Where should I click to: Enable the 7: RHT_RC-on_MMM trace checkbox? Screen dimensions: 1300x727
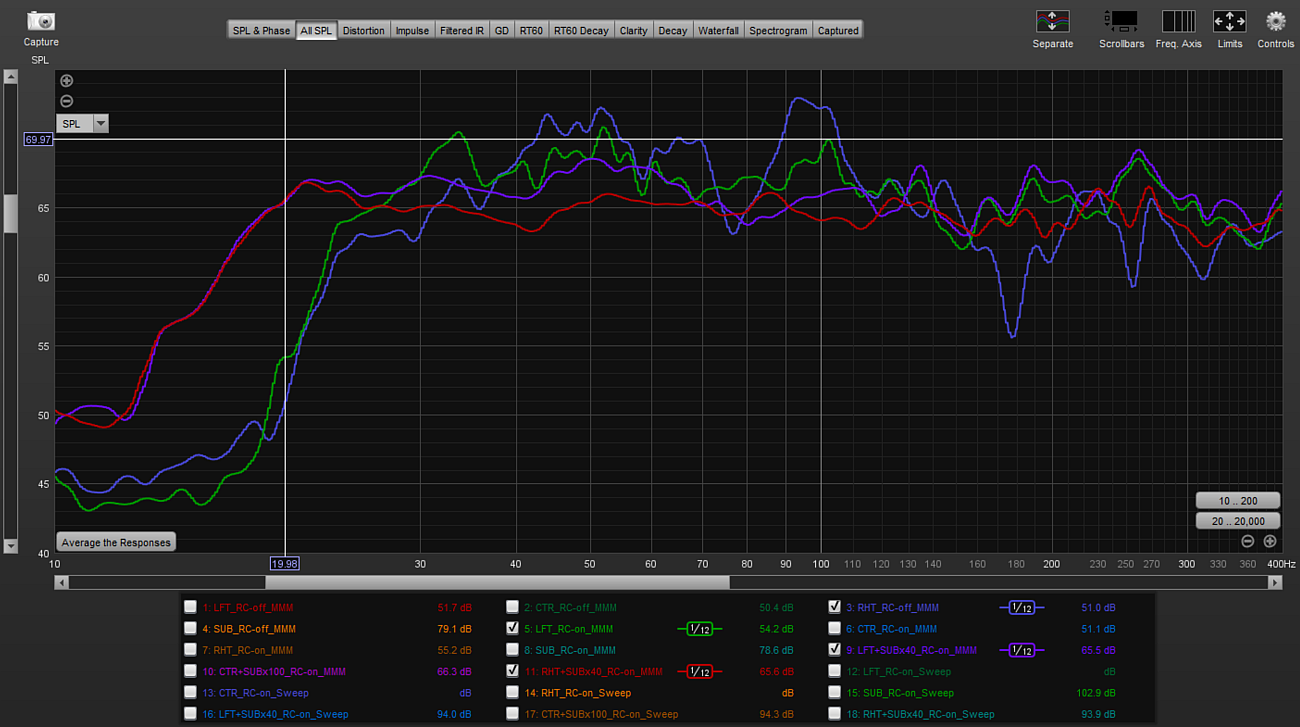(190, 650)
